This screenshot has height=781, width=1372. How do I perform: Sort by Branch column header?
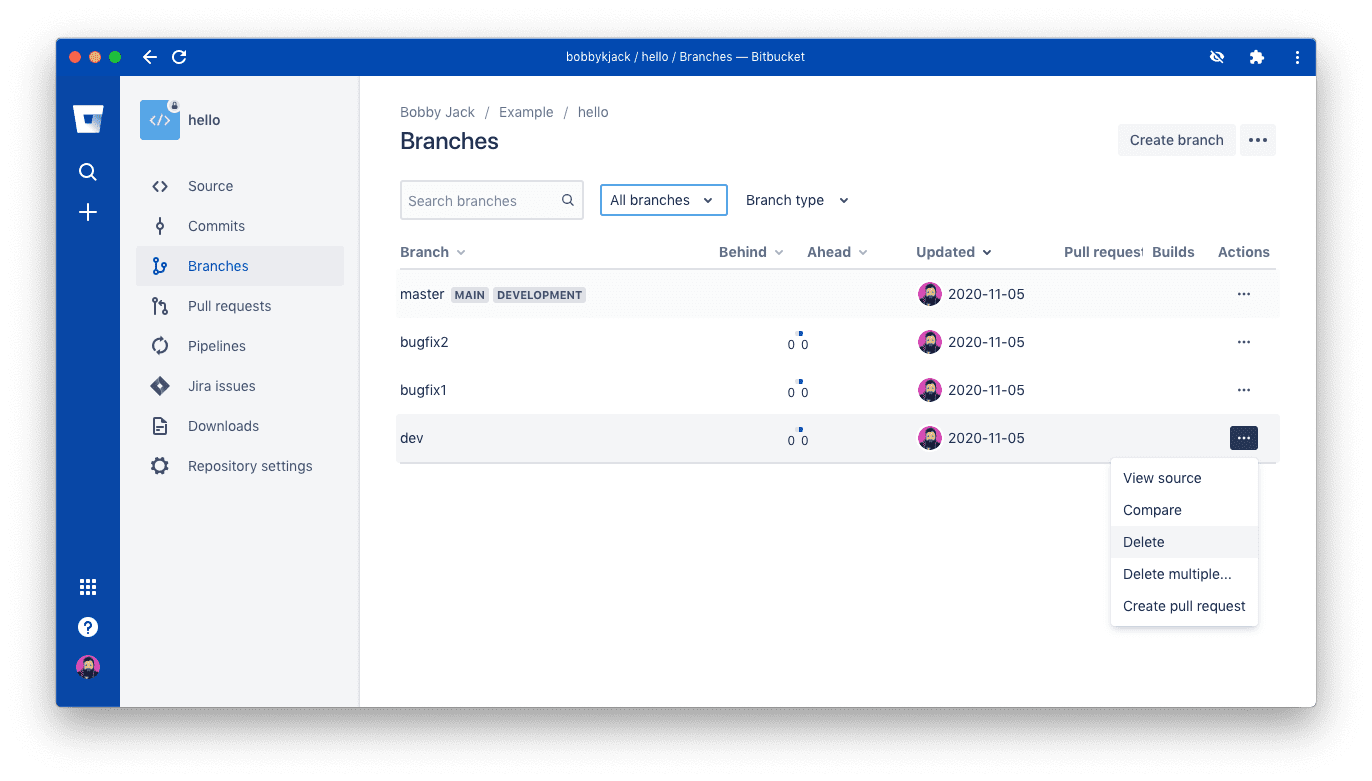point(433,252)
